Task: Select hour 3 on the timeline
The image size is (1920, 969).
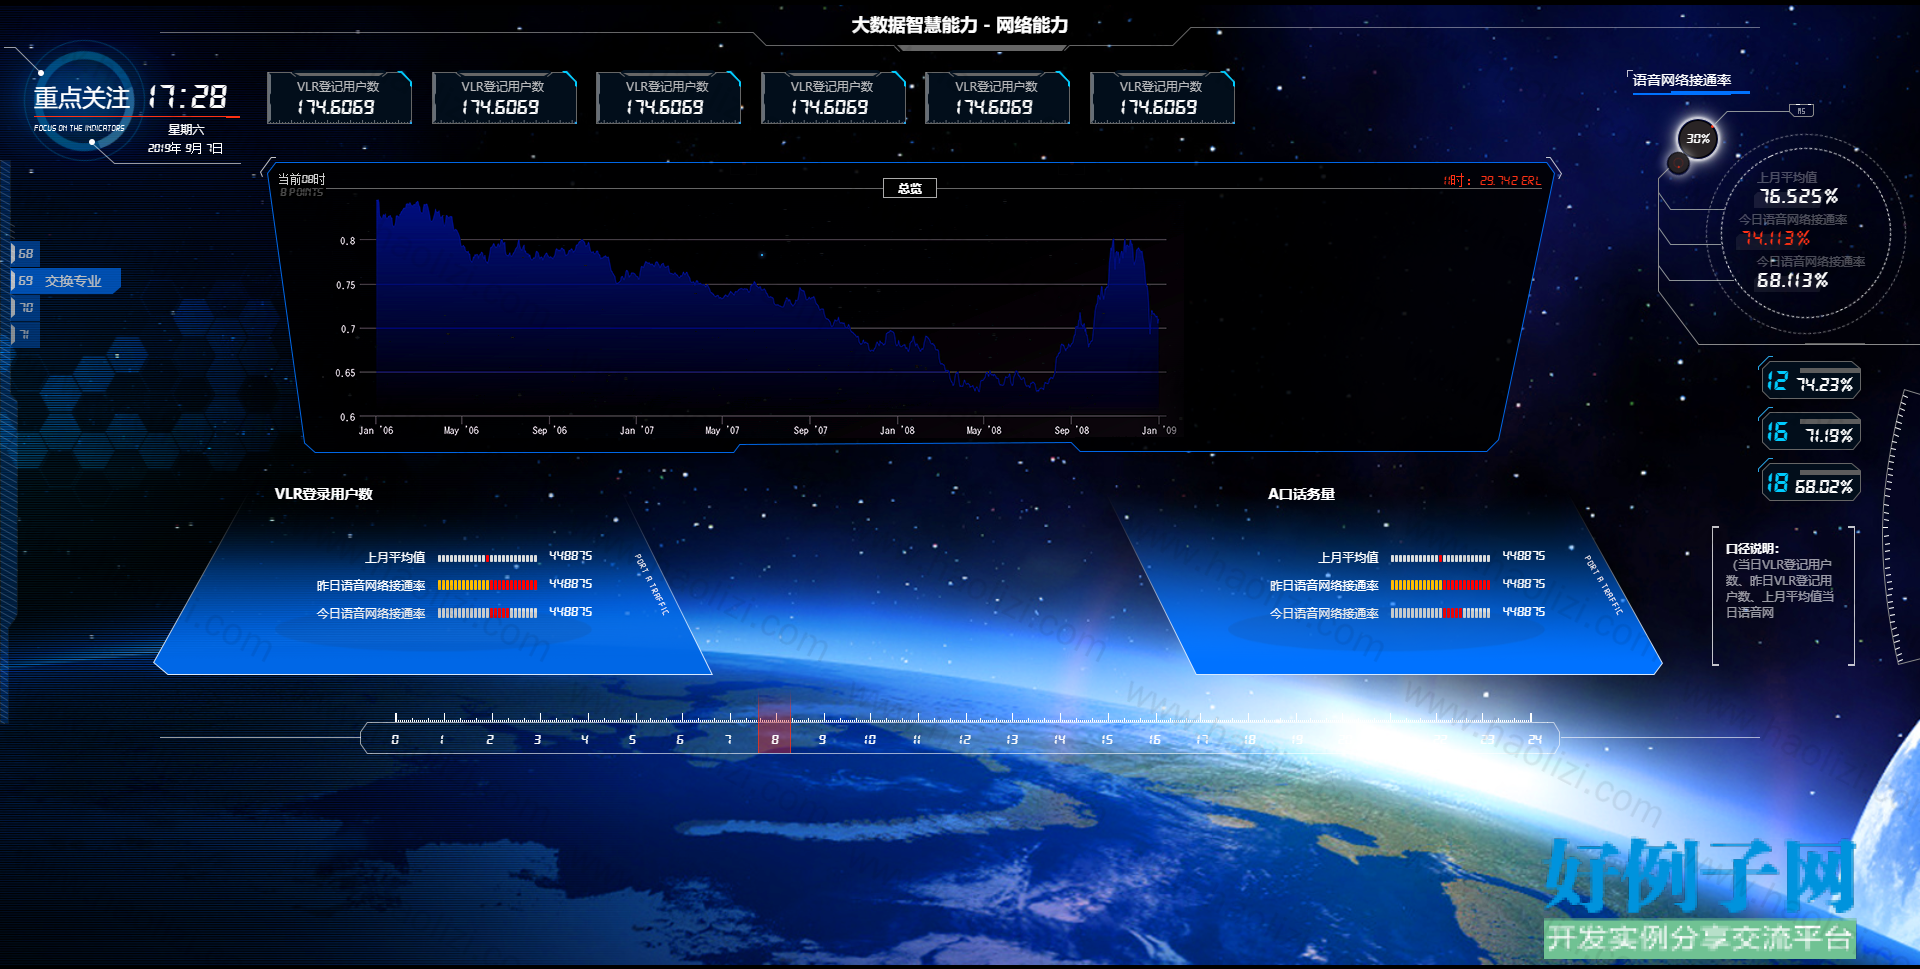Action: coord(537,740)
